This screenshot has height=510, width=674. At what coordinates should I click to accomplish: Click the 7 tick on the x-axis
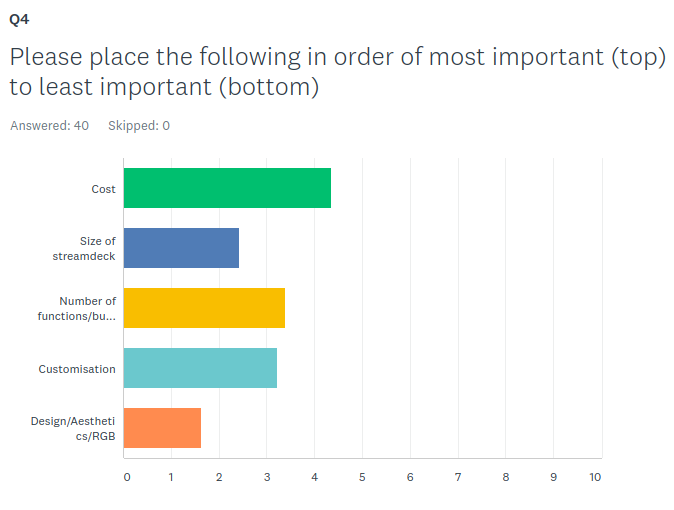(458, 477)
